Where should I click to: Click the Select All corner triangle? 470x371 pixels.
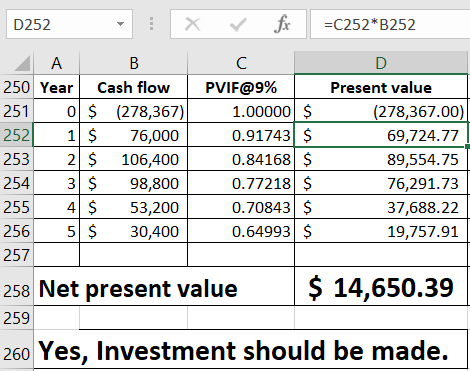click(x=22, y=63)
